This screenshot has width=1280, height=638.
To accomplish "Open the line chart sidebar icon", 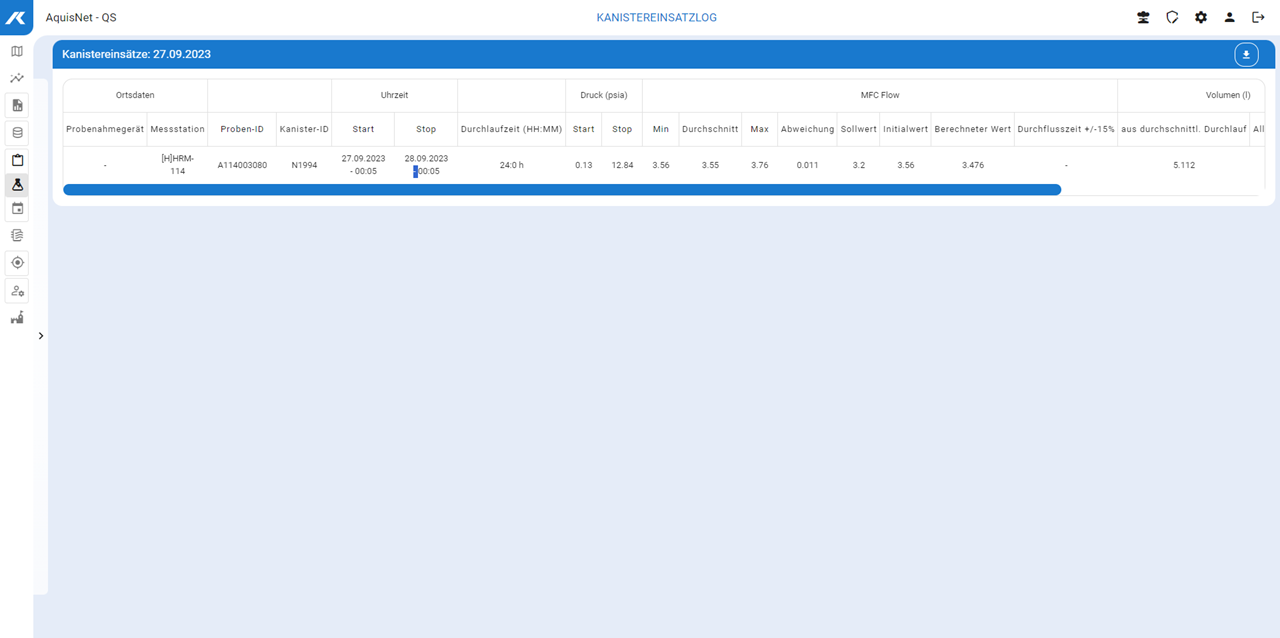I will coord(17,78).
